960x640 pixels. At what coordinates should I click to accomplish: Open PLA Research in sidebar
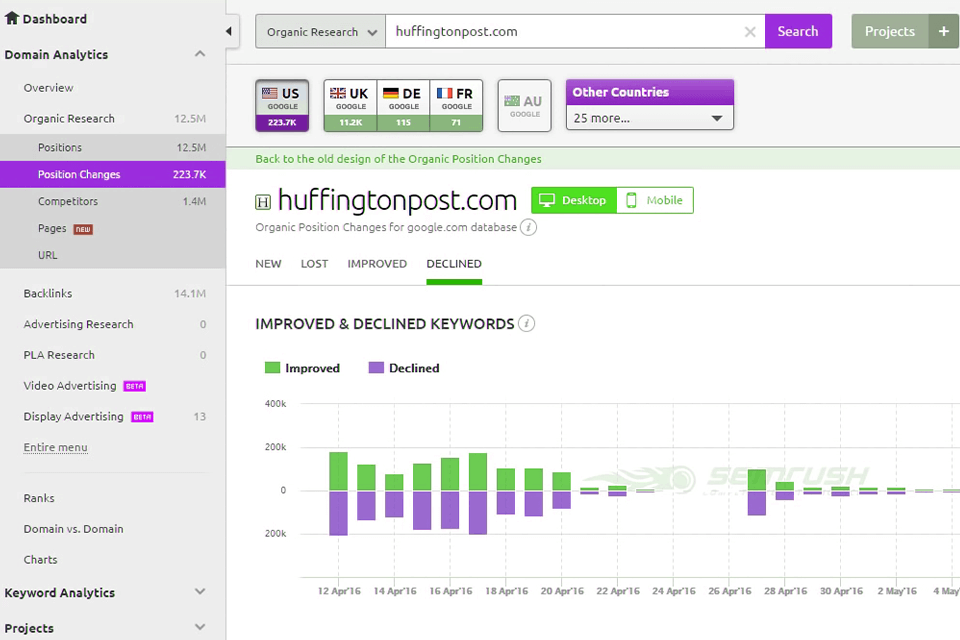point(59,355)
